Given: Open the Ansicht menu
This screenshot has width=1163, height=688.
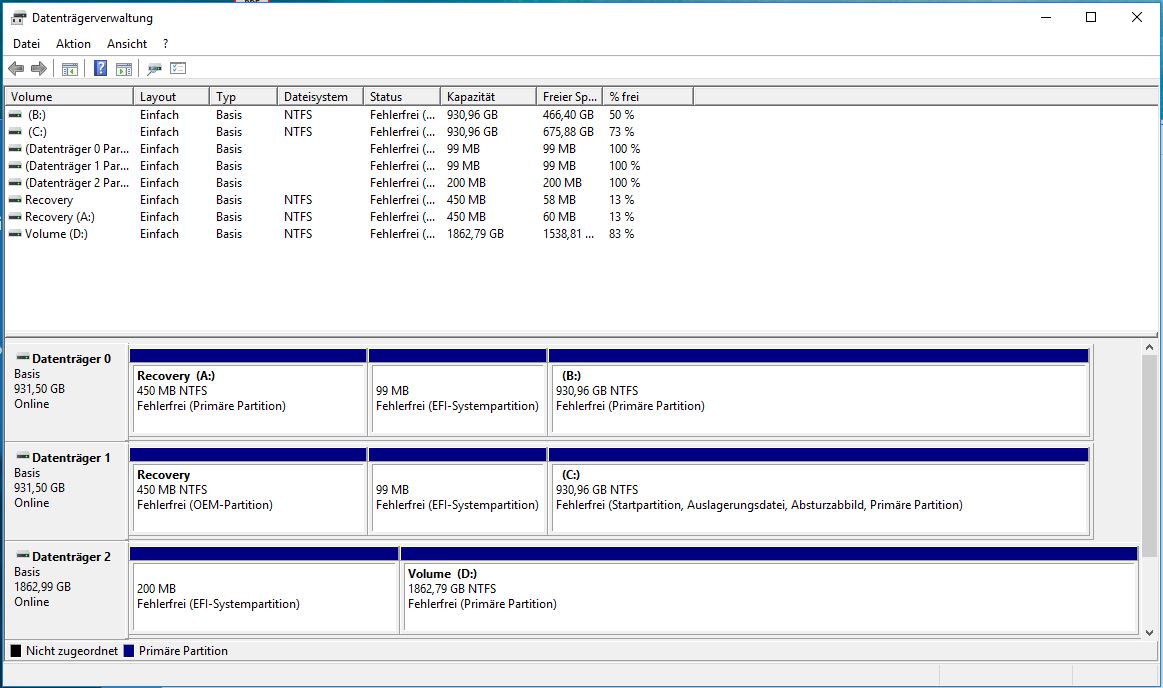Looking at the screenshot, I should click(x=127, y=44).
